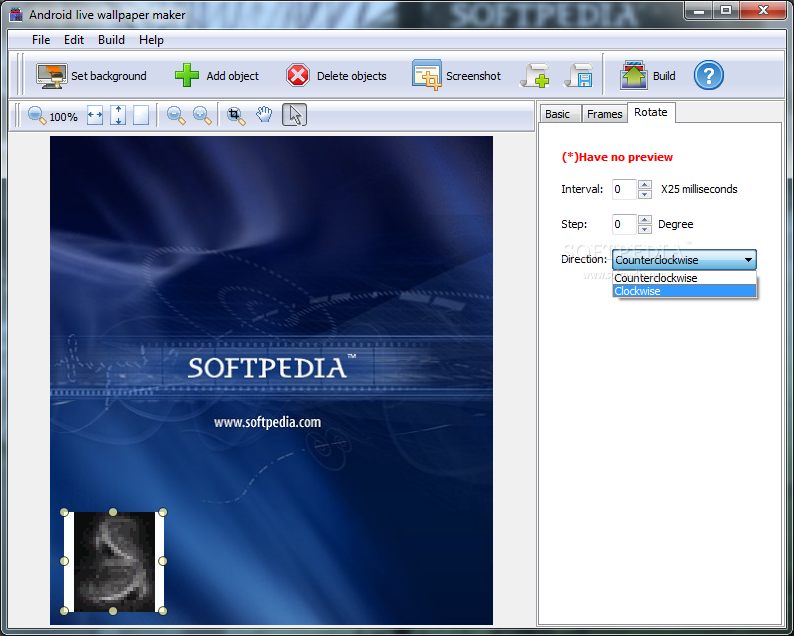The height and width of the screenshot is (636, 794).
Task: Decrease Step degree with down spinner arrow
Action: 645,229
